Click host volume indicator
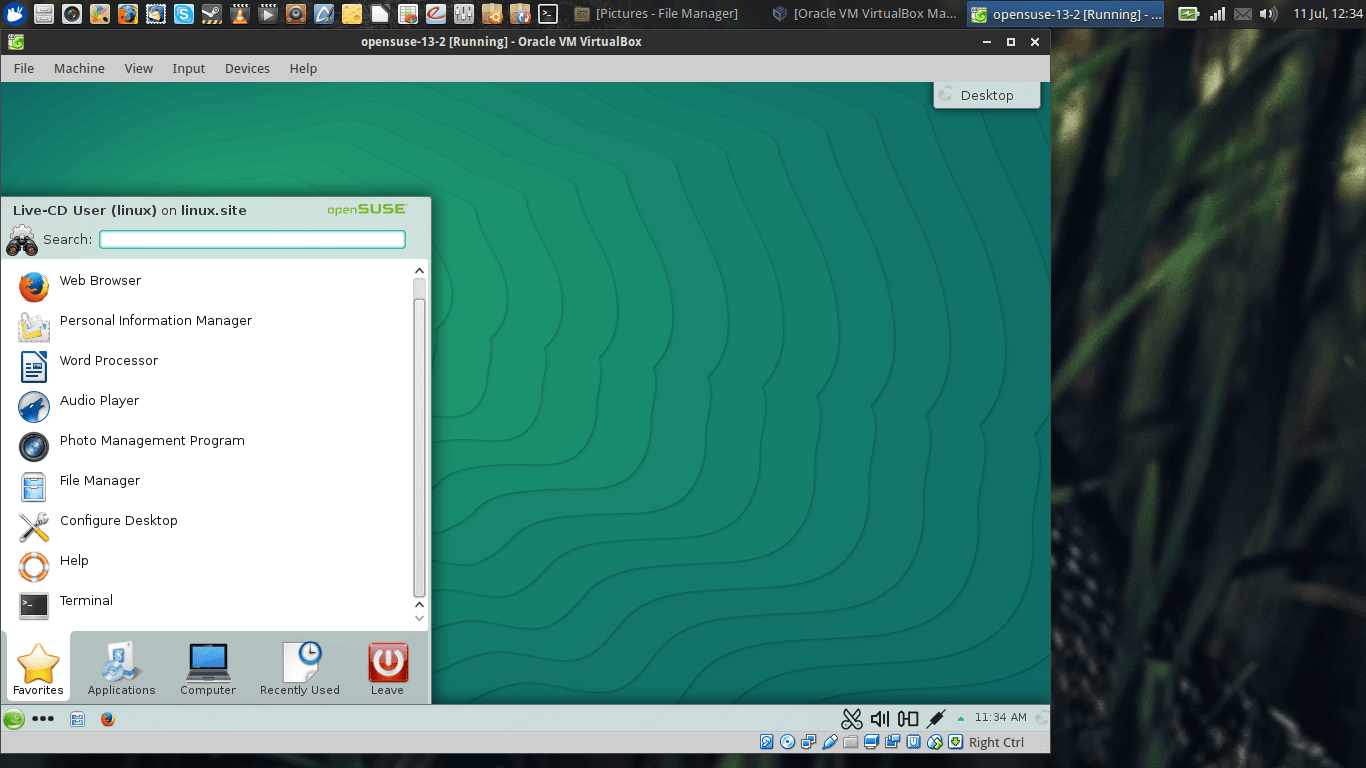The image size is (1366, 768). click(x=1268, y=14)
